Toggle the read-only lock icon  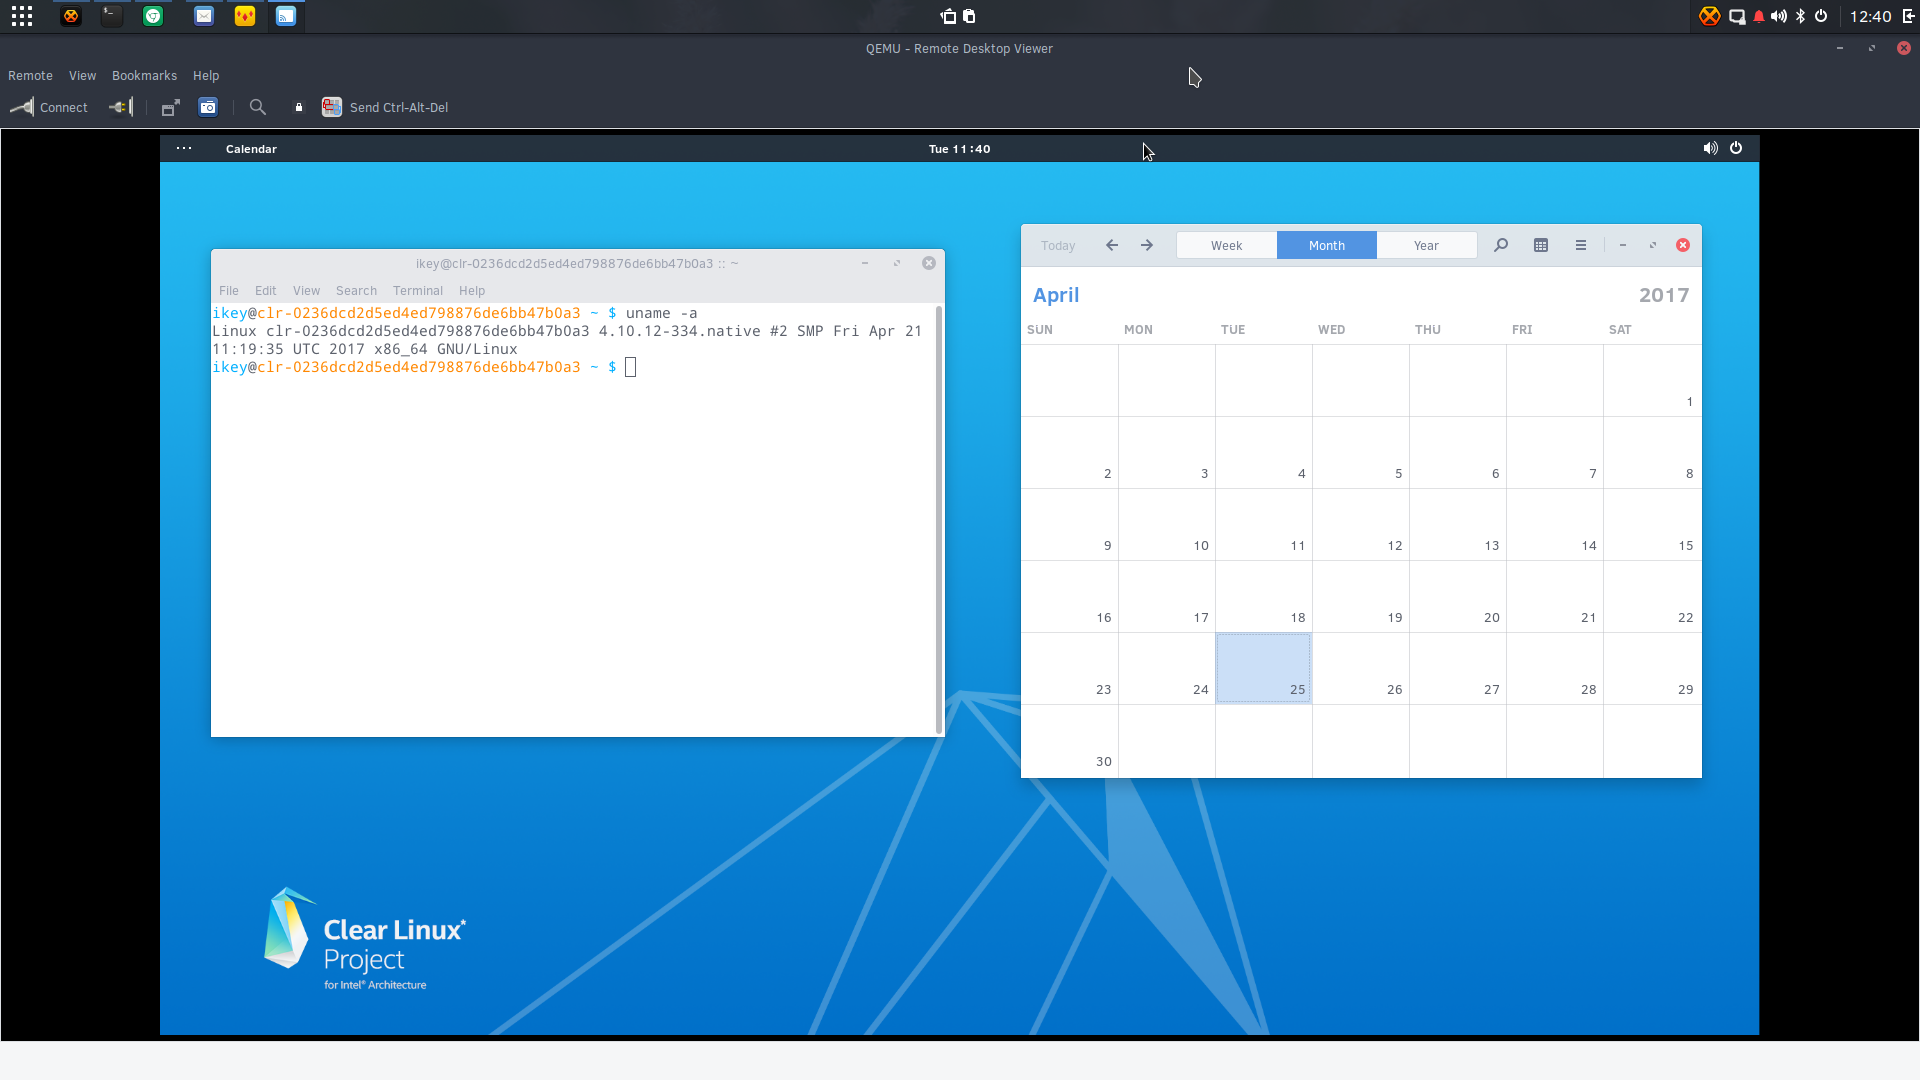298,107
